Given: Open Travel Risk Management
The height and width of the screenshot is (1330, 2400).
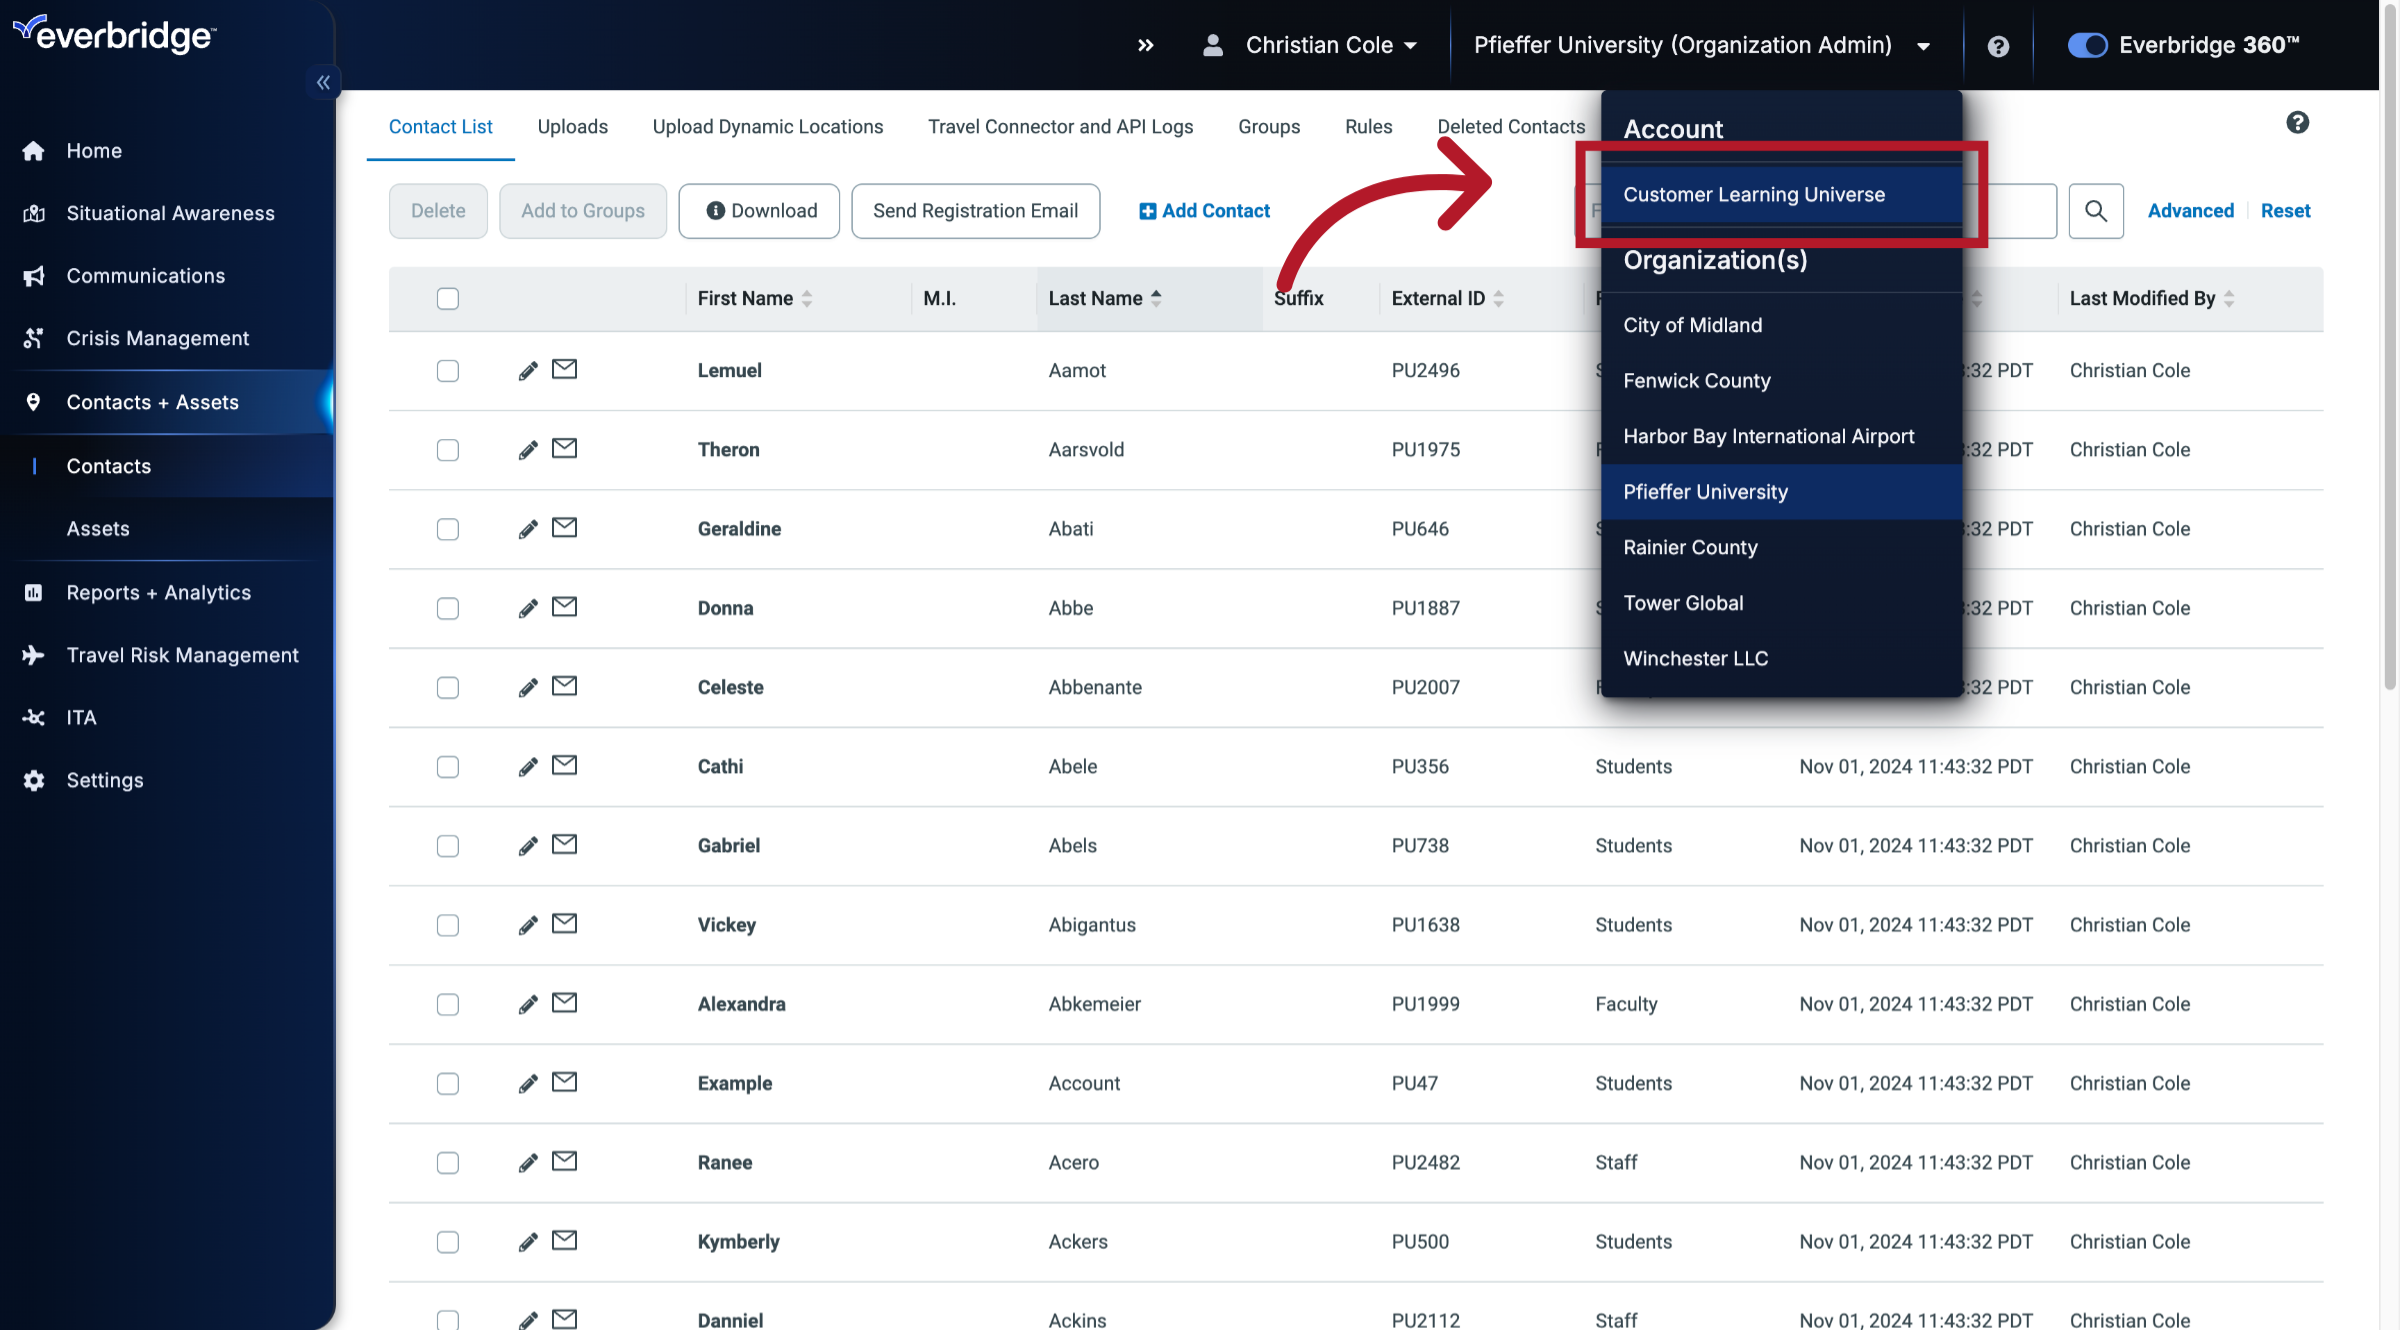Looking at the screenshot, I should (x=182, y=655).
